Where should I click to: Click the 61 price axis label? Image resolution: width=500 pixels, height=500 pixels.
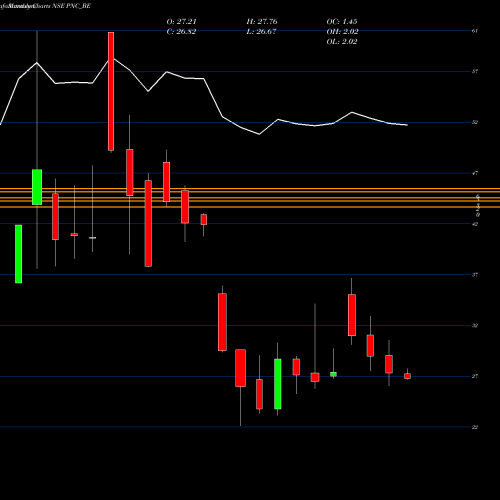tap(475, 31)
